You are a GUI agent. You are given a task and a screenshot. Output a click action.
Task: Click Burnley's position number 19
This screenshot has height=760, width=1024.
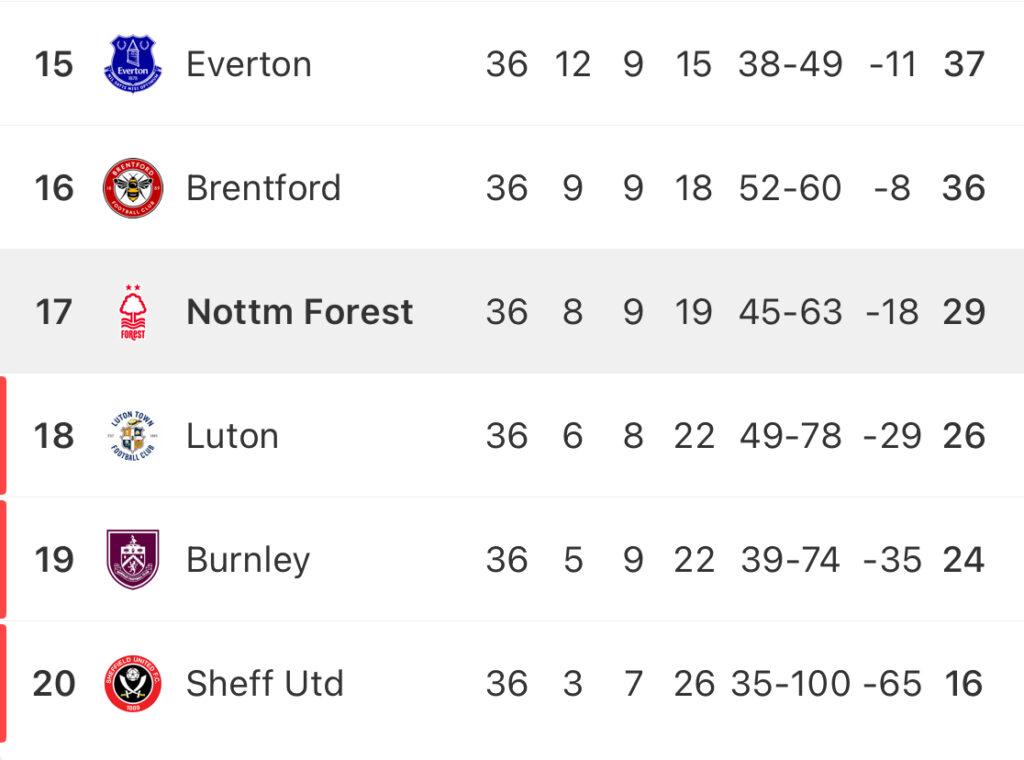54,560
